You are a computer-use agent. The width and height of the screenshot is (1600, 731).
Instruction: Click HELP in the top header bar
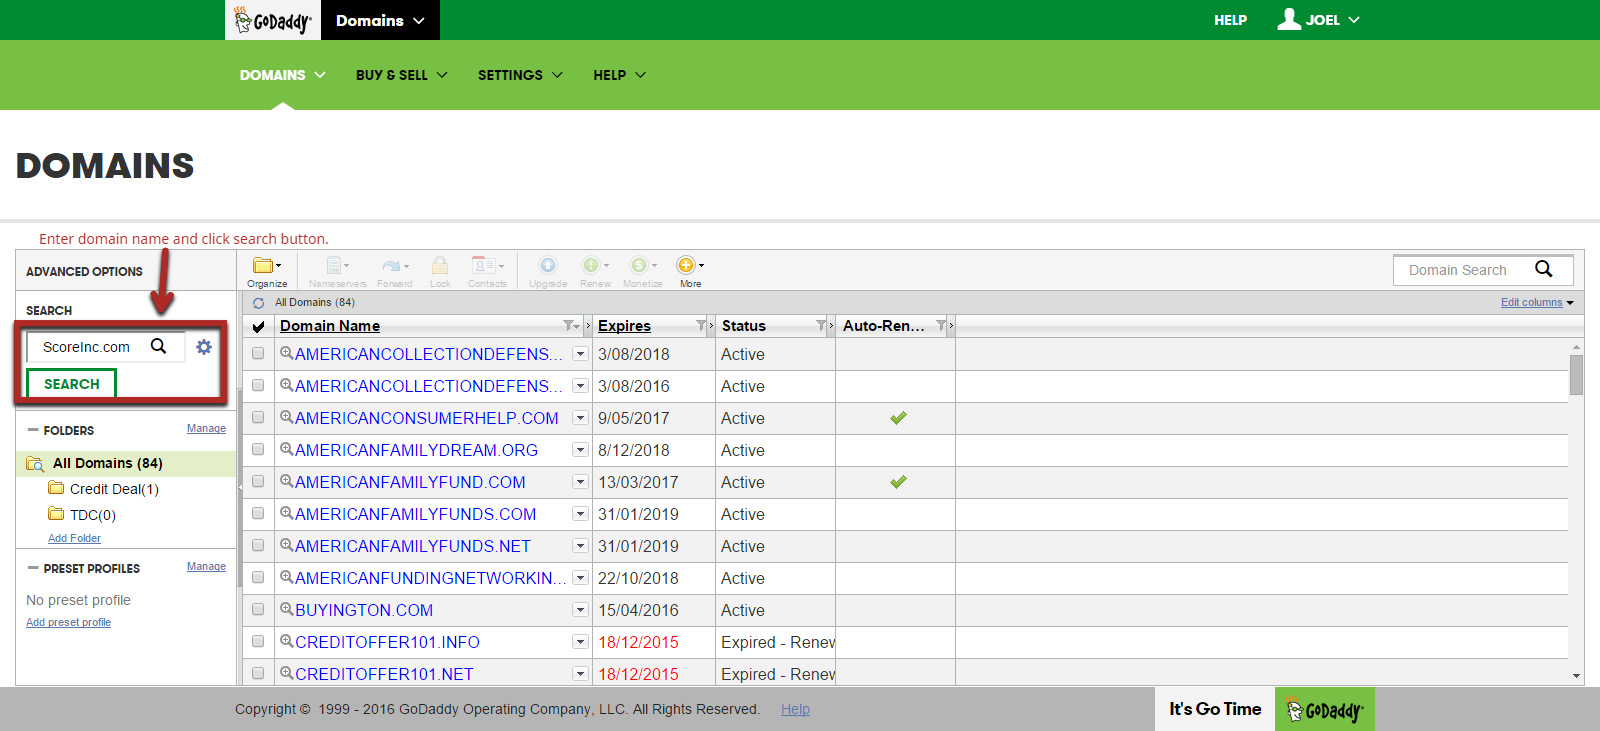[1230, 20]
